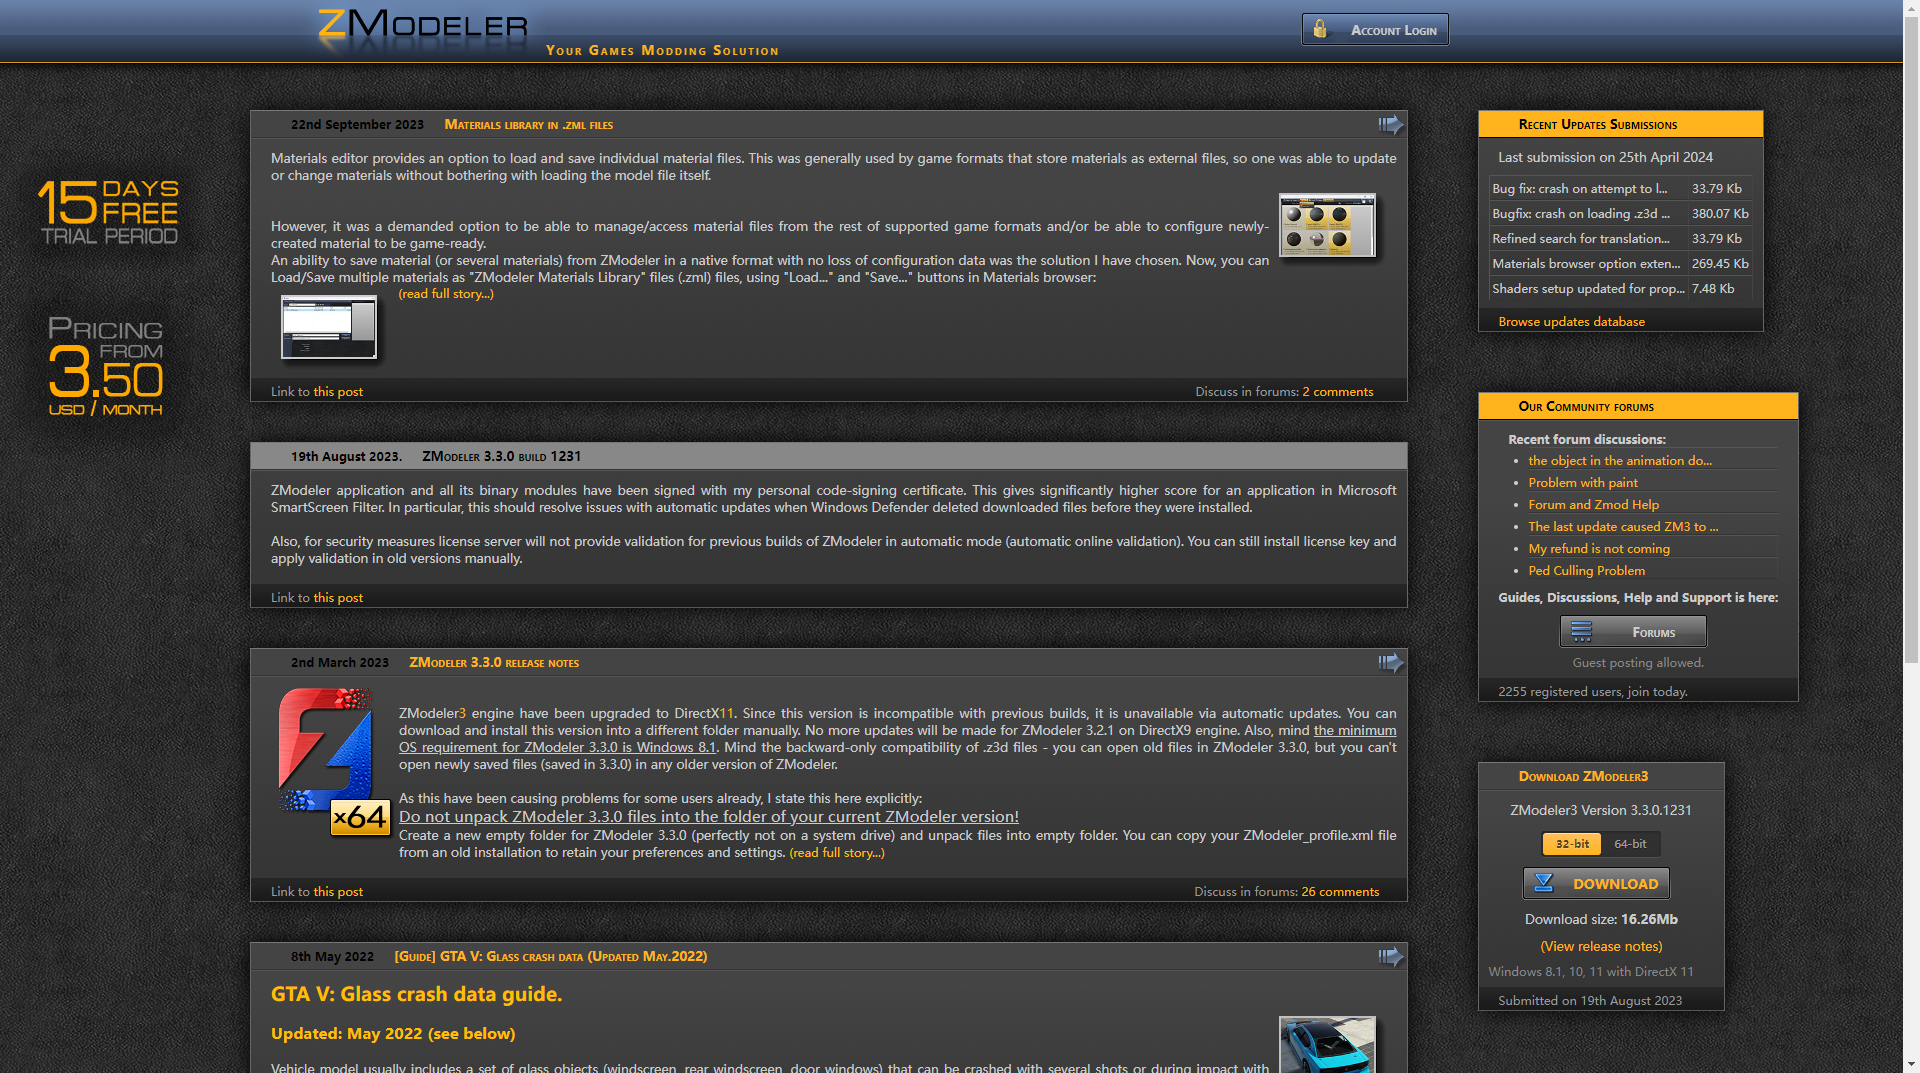
Task: Click the padlock icon on Account Login
Action: tap(1320, 29)
